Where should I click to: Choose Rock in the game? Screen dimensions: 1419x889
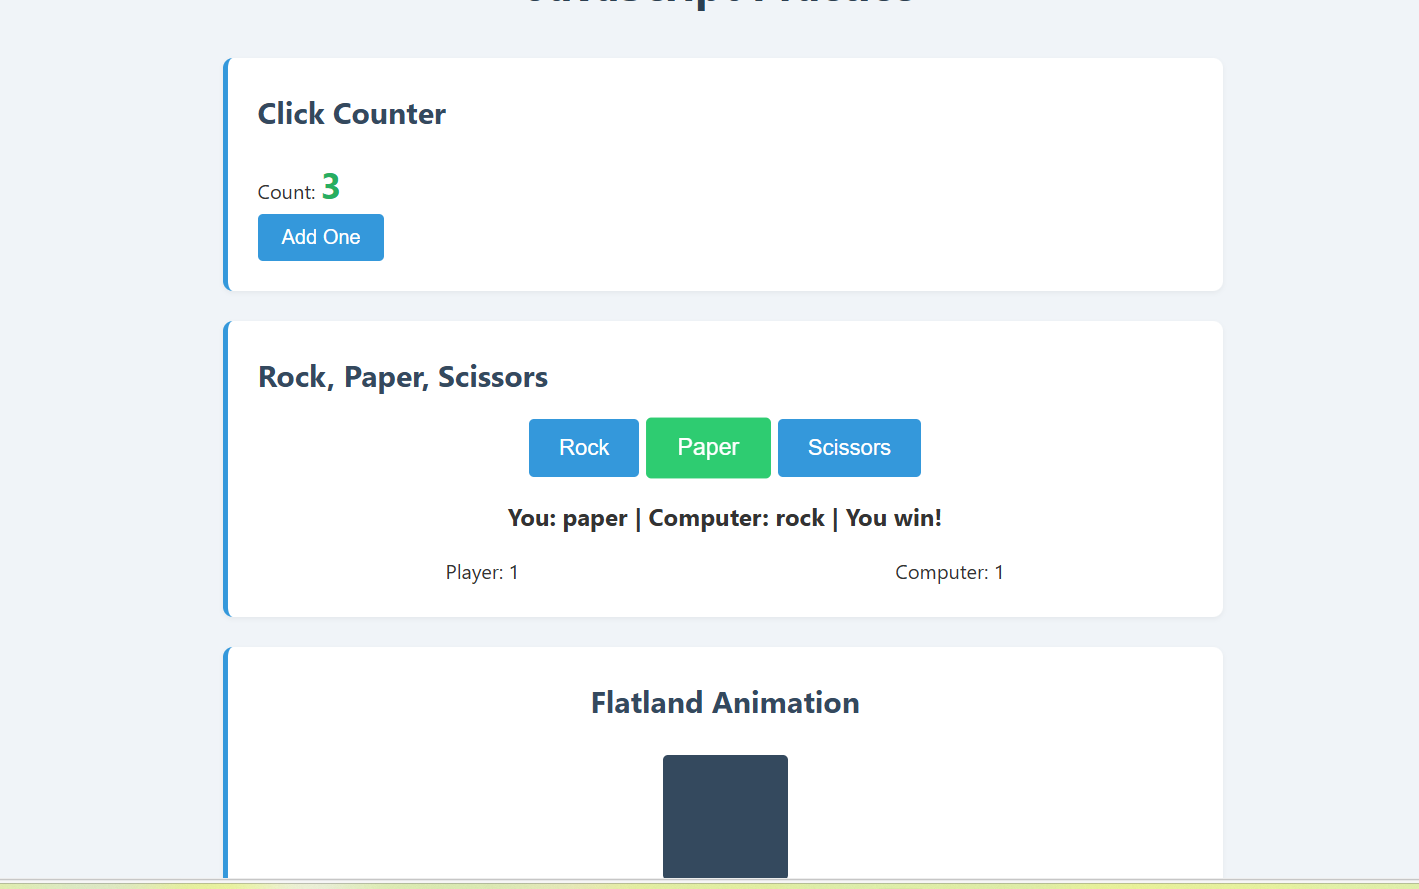pos(584,448)
